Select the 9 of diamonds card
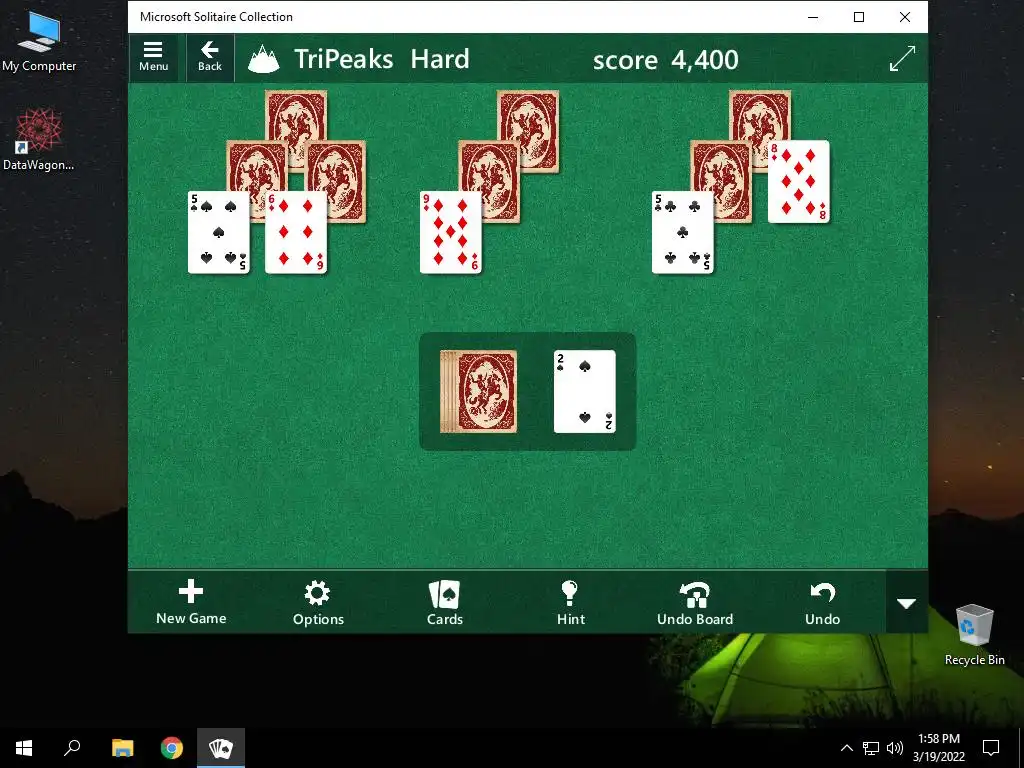This screenshot has height=768, width=1024. [451, 232]
